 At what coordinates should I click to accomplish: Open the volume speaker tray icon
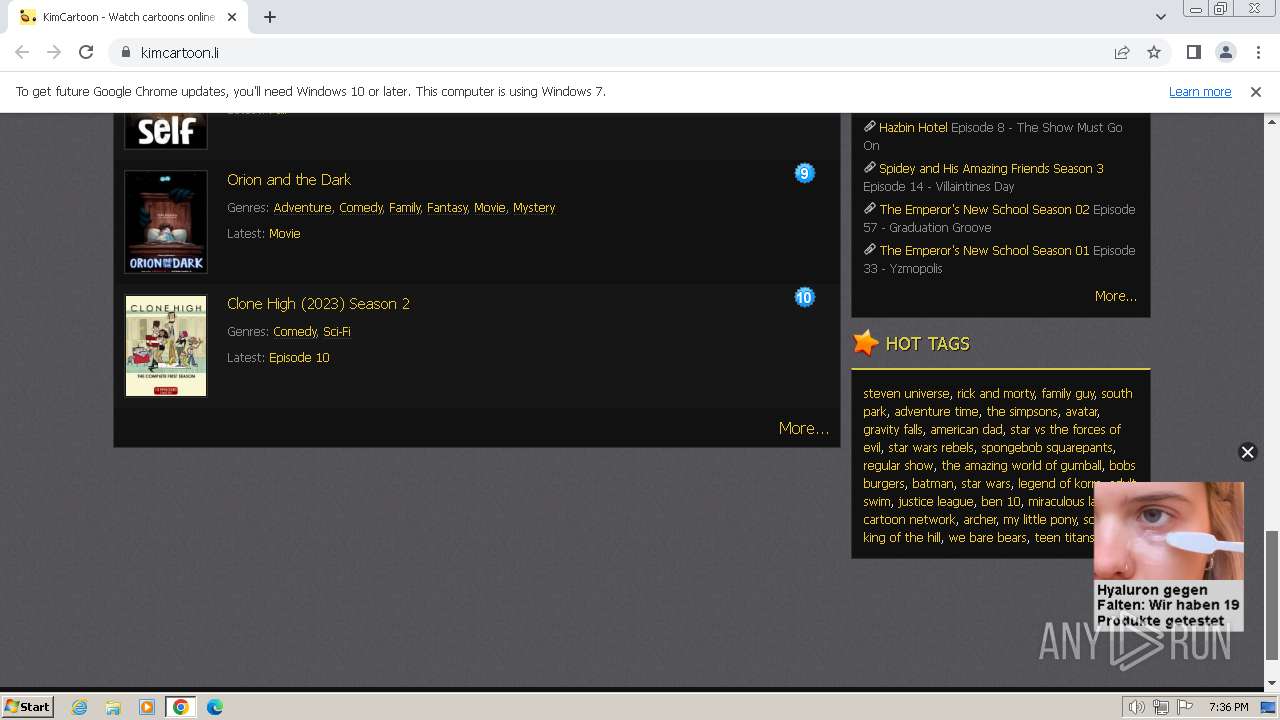pyautogui.click(x=1136, y=707)
